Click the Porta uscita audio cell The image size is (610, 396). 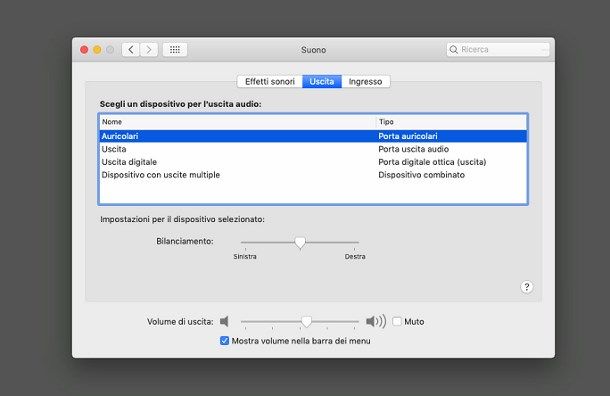pos(414,149)
